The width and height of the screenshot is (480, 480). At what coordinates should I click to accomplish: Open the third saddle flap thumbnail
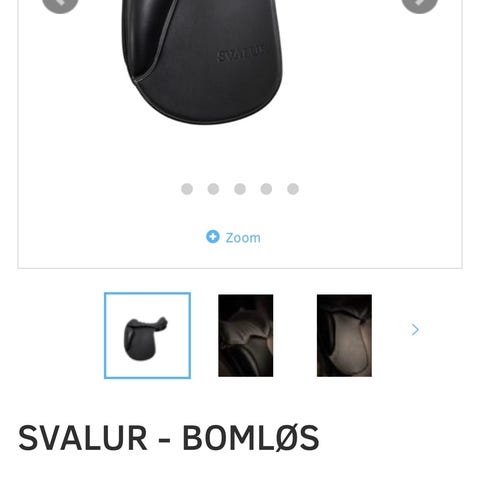[x=344, y=336]
